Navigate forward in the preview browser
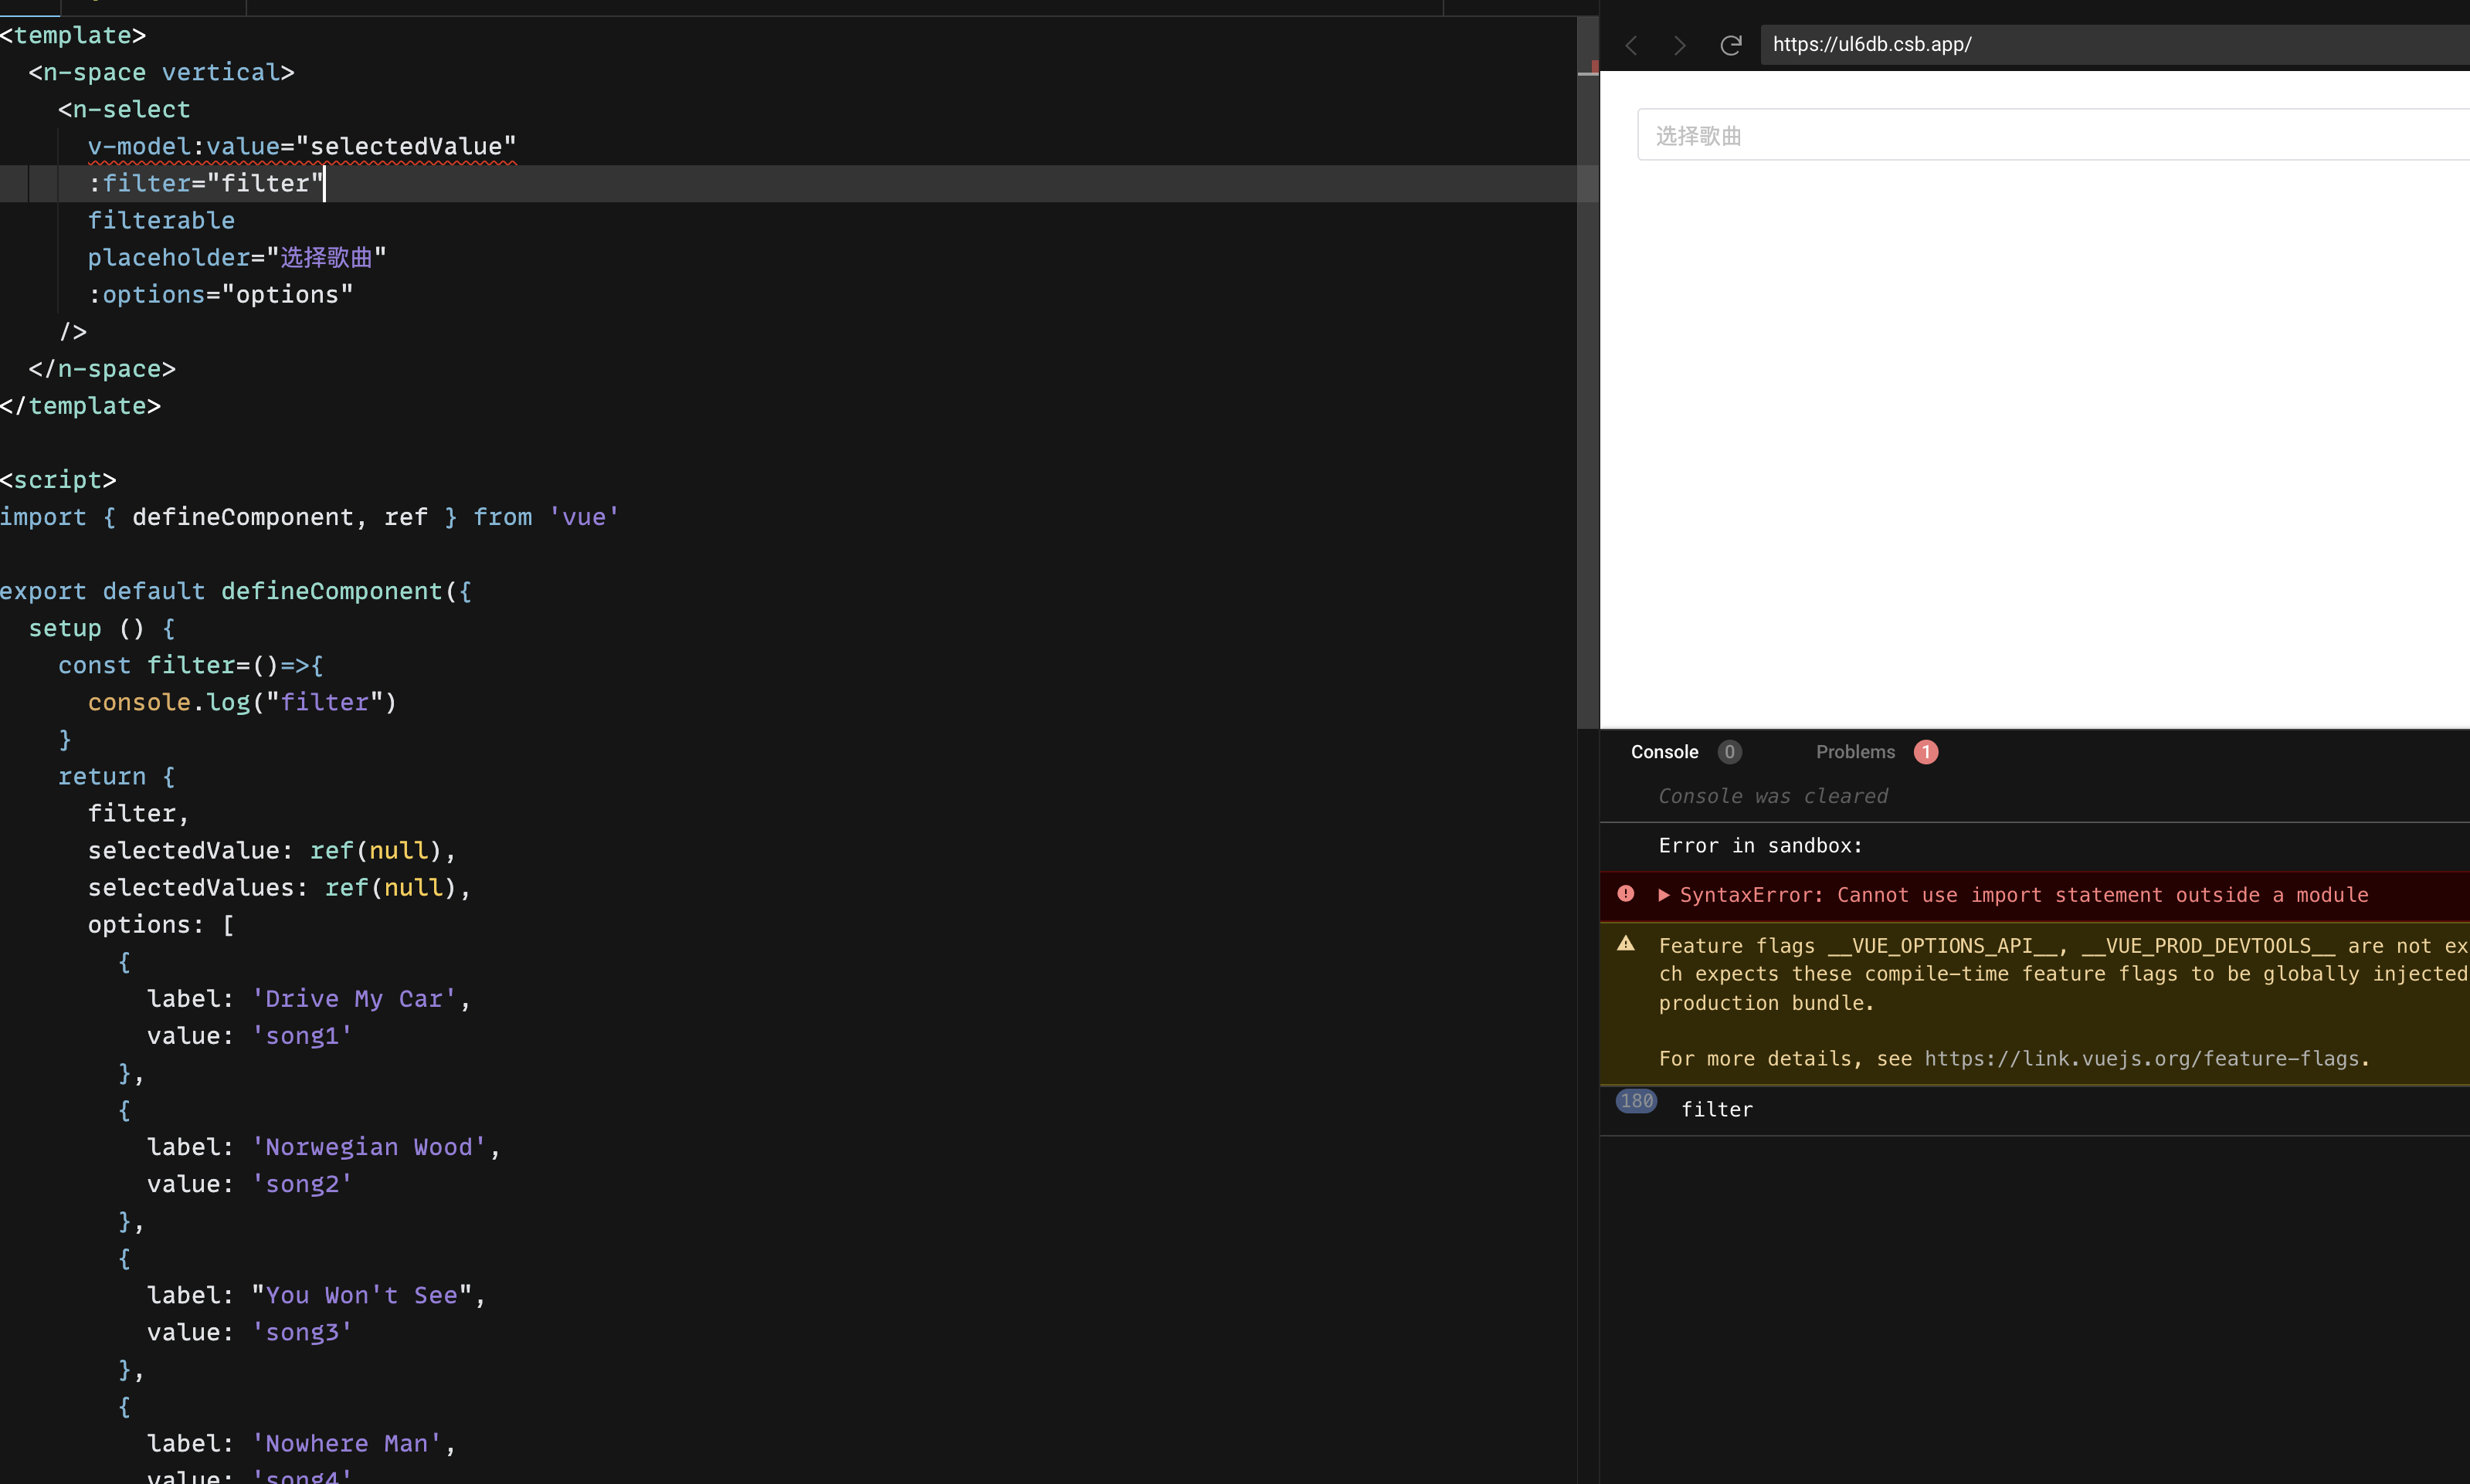Image resolution: width=2470 pixels, height=1484 pixels. click(1680, 45)
